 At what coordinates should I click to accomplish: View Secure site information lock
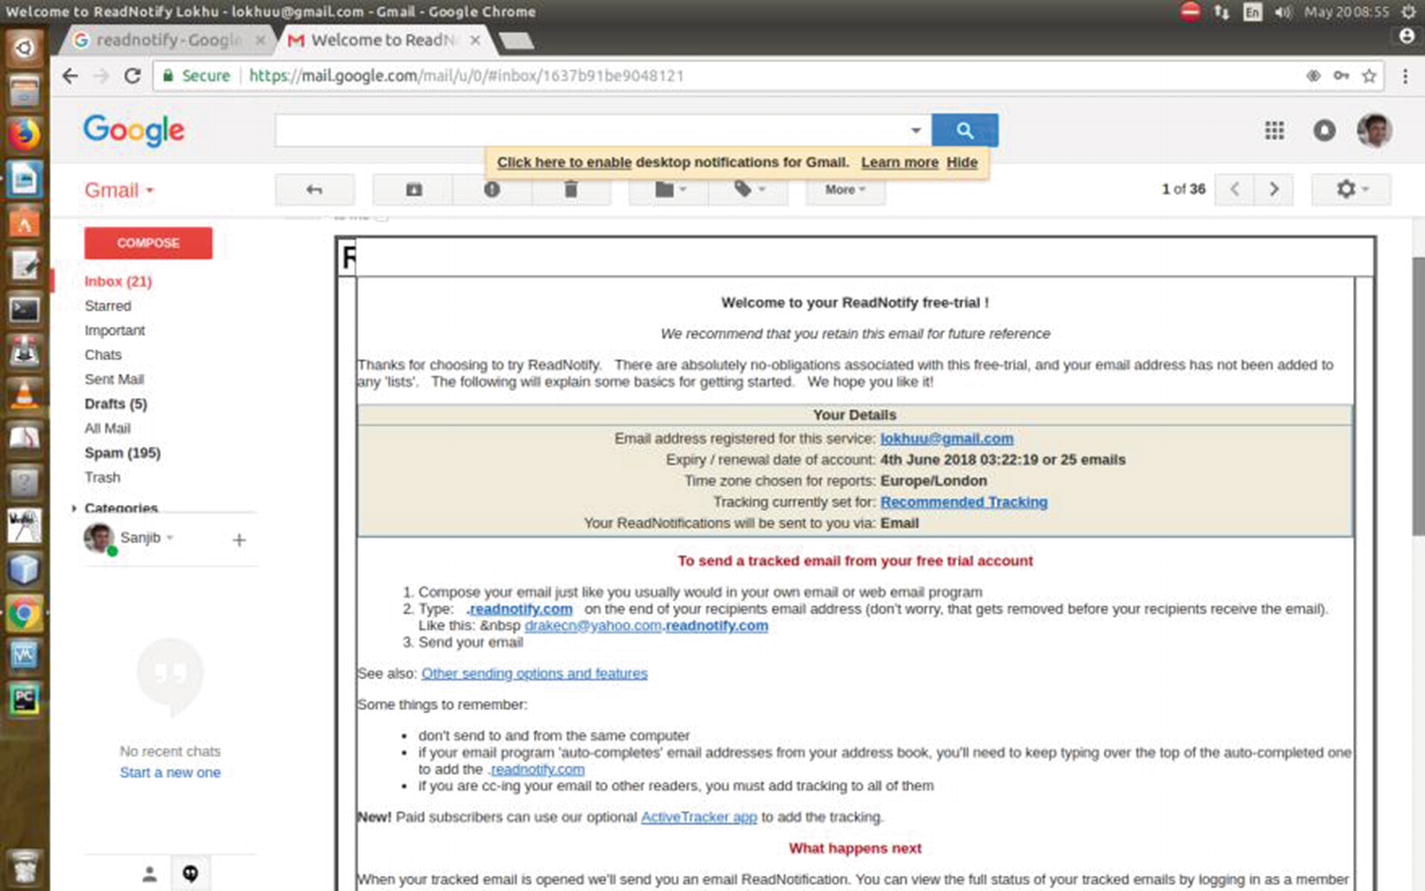click(x=168, y=76)
